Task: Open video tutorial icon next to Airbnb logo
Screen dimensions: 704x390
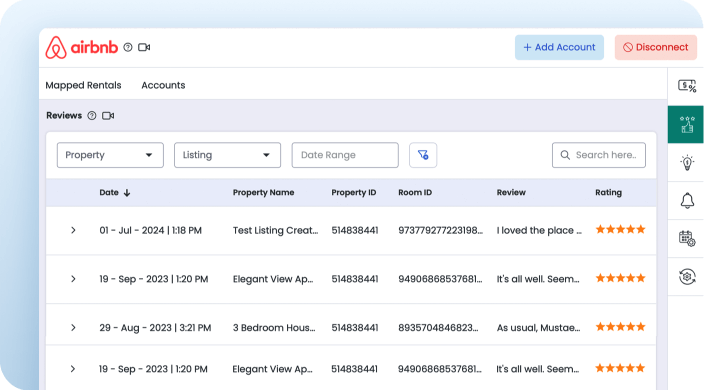Action: [x=144, y=47]
